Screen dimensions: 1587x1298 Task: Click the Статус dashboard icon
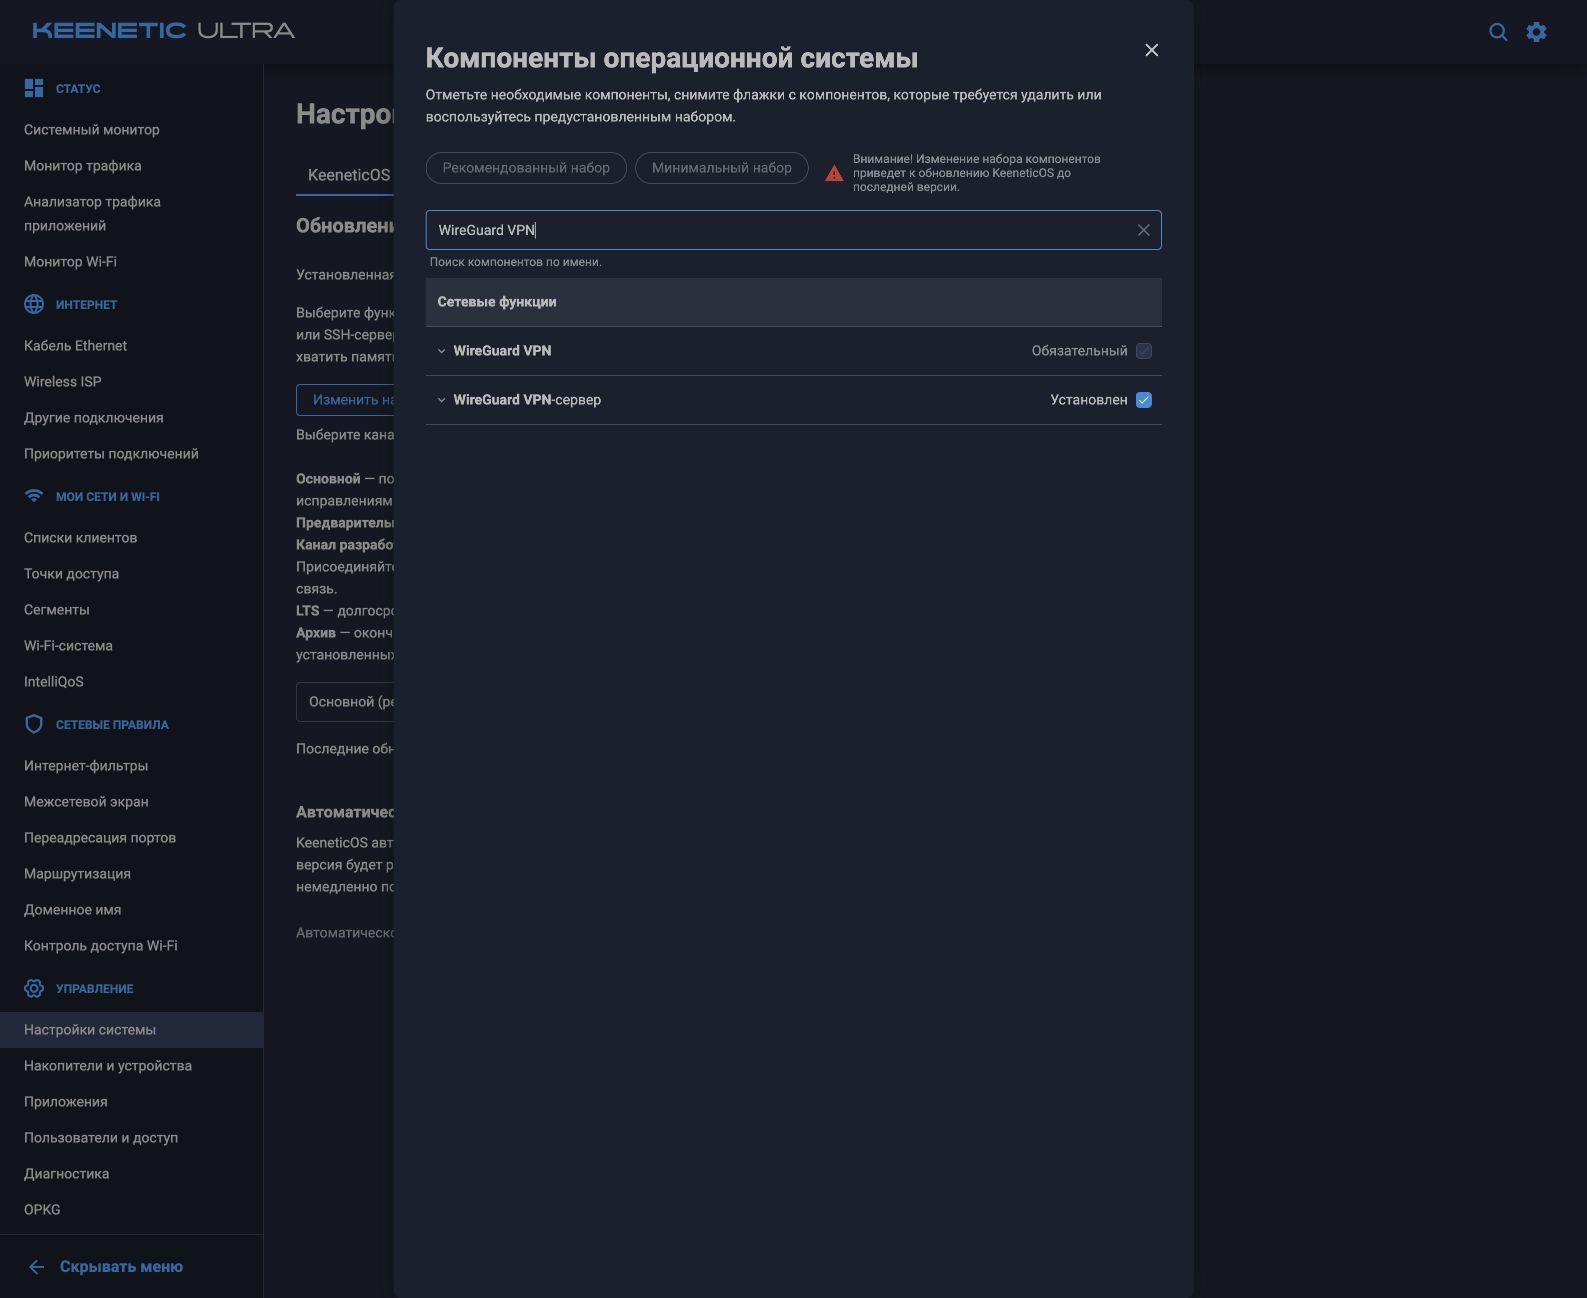pos(34,88)
